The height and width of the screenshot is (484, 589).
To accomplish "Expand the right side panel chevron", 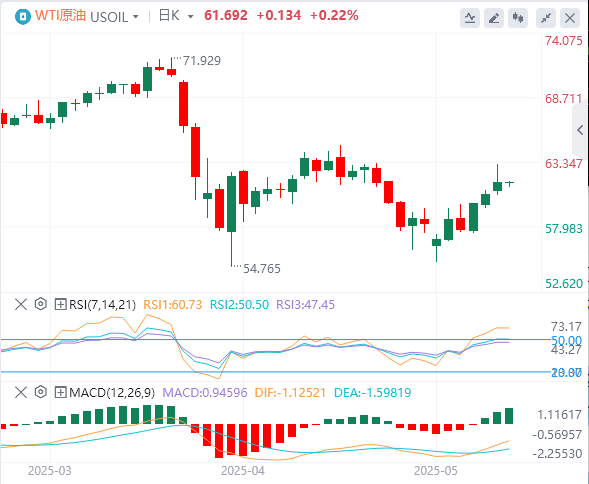I will click(x=580, y=130).
